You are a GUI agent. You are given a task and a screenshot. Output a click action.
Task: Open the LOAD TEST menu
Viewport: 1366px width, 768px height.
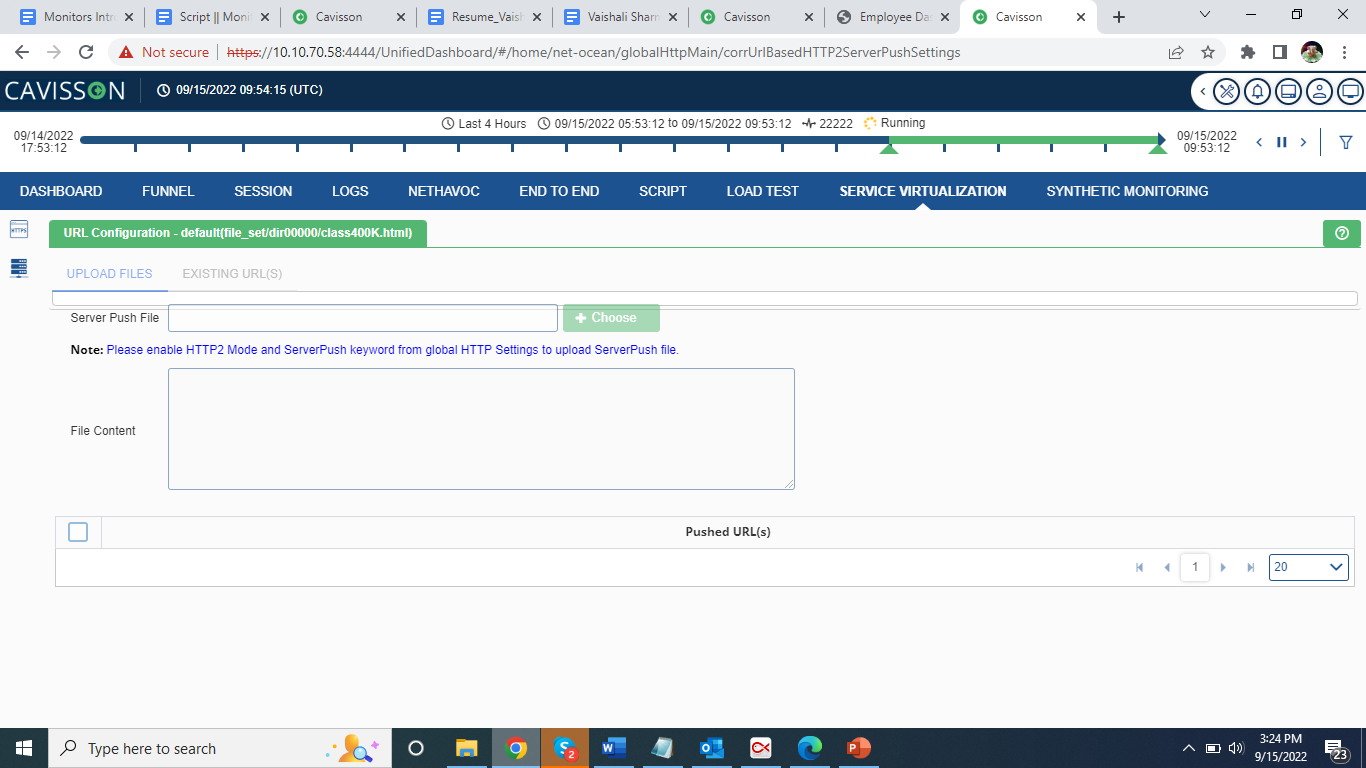pyautogui.click(x=763, y=191)
